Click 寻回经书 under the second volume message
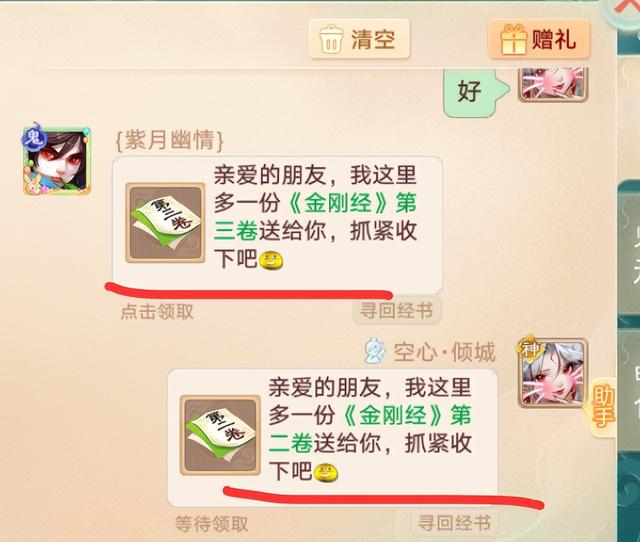The height and width of the screenshot is (542, 640). [x=454, y=523]
